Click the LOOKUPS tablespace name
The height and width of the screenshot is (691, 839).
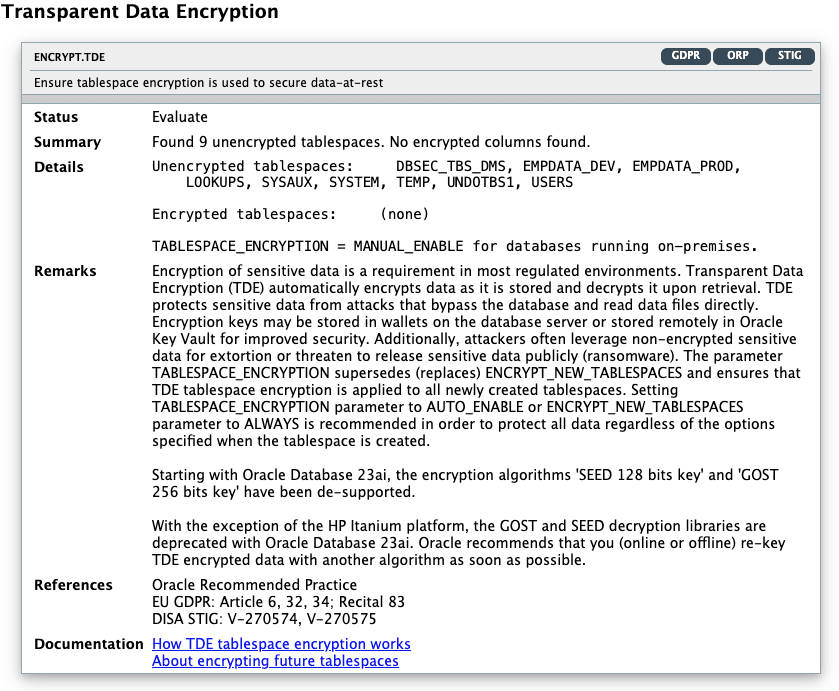(x=215, y=183)
